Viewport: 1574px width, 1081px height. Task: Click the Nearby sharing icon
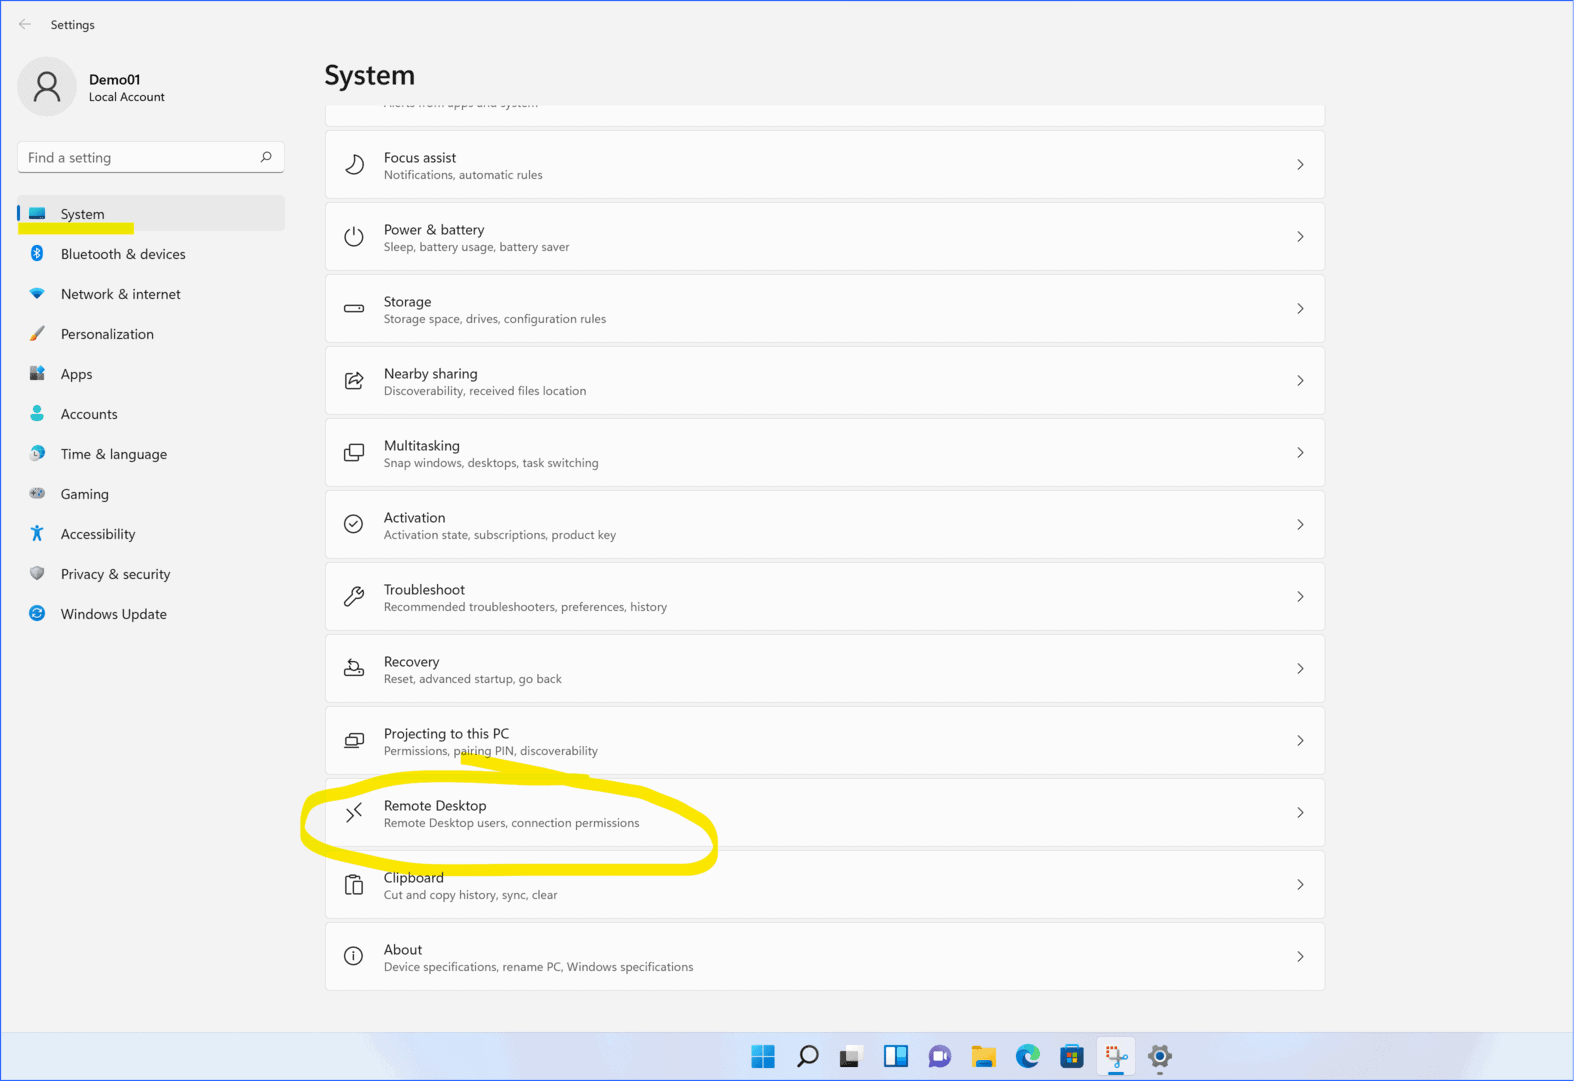click(354, 381)
